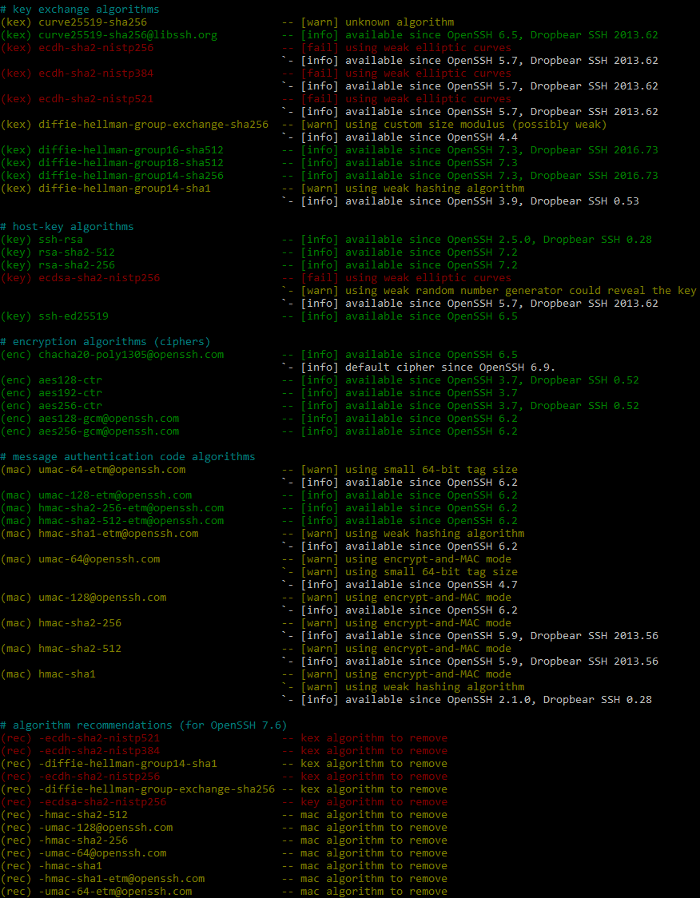The height and width of the screenshot is (898, 700).
Task: Click recommendation '-umac-64-etm@openssh.com'
Action: click(115, 891)
